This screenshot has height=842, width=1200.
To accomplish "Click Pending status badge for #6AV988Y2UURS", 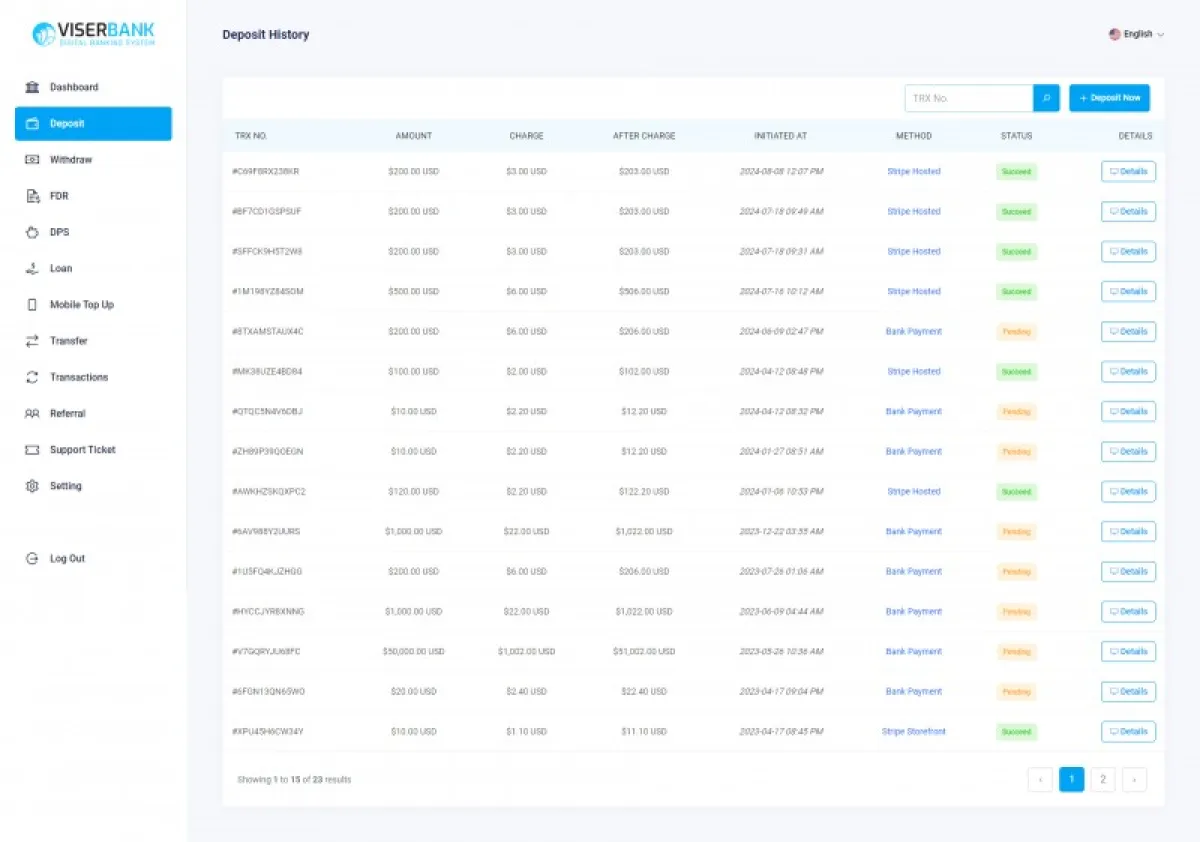I will (1016, 532).
